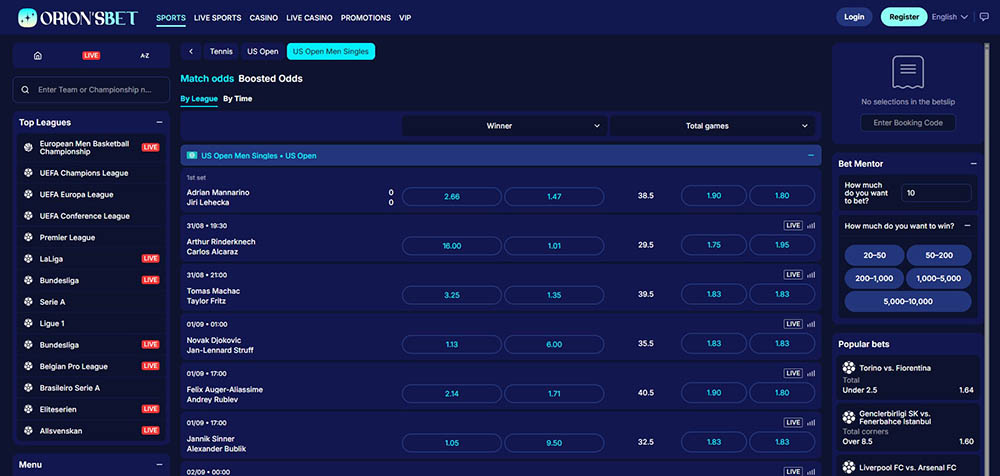Click the LIVE badge next to LaLiga
Image resolution: width=1000 pixels, height=476 pixels.
151,258
